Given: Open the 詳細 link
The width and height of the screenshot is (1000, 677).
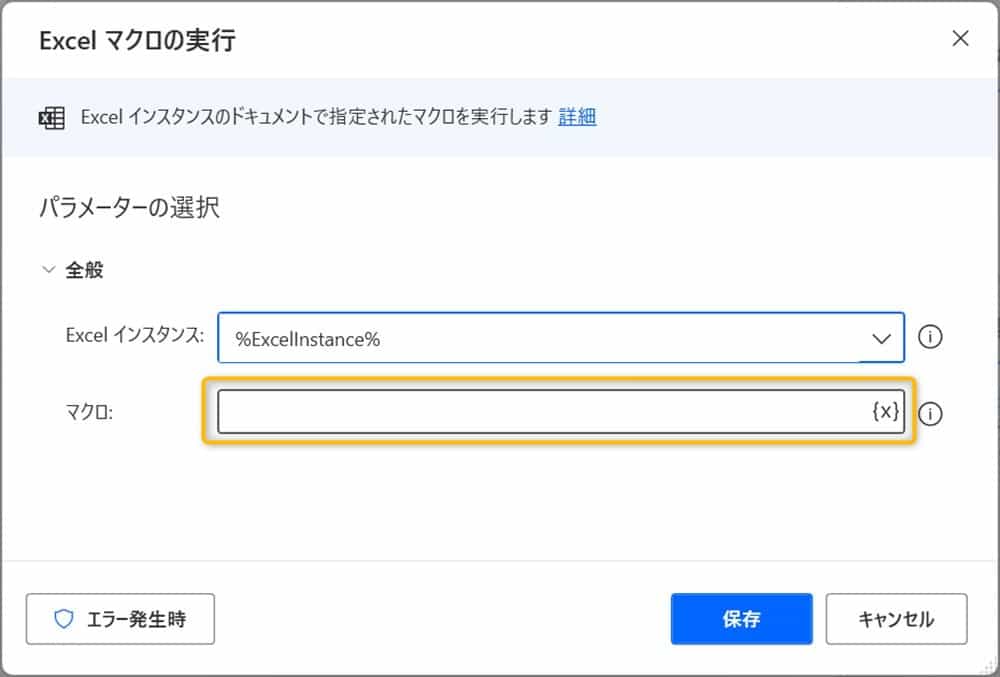Looking at the screenshot, I should click(577, 117).
